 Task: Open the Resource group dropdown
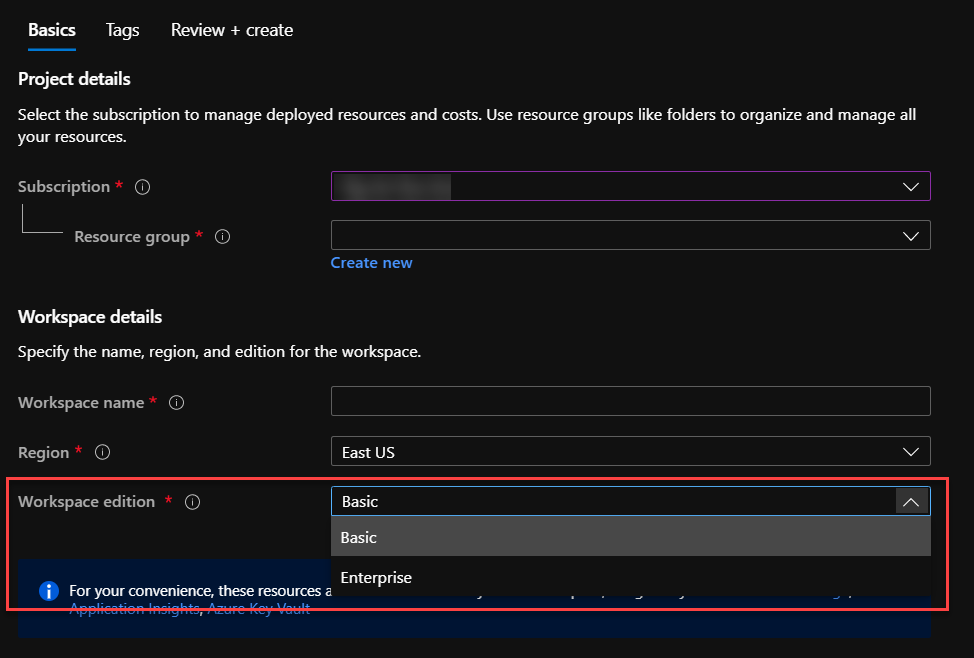(630, 235)
